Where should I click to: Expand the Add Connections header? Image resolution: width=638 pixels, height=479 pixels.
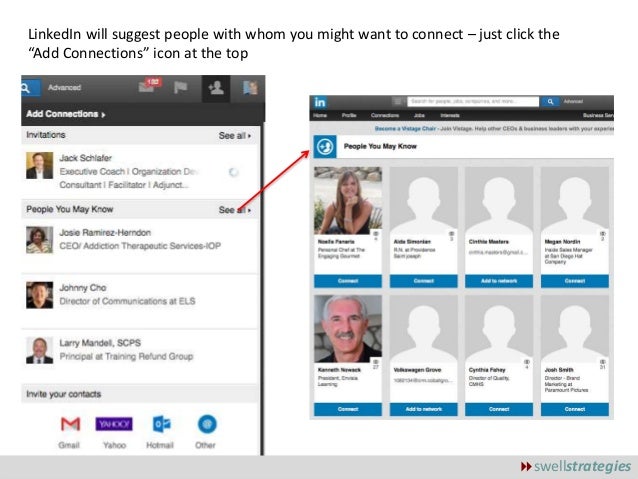click(x=66, y=114)
